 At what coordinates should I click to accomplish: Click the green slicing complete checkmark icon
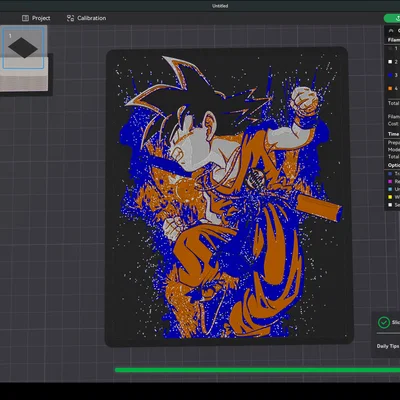[384, 322]
